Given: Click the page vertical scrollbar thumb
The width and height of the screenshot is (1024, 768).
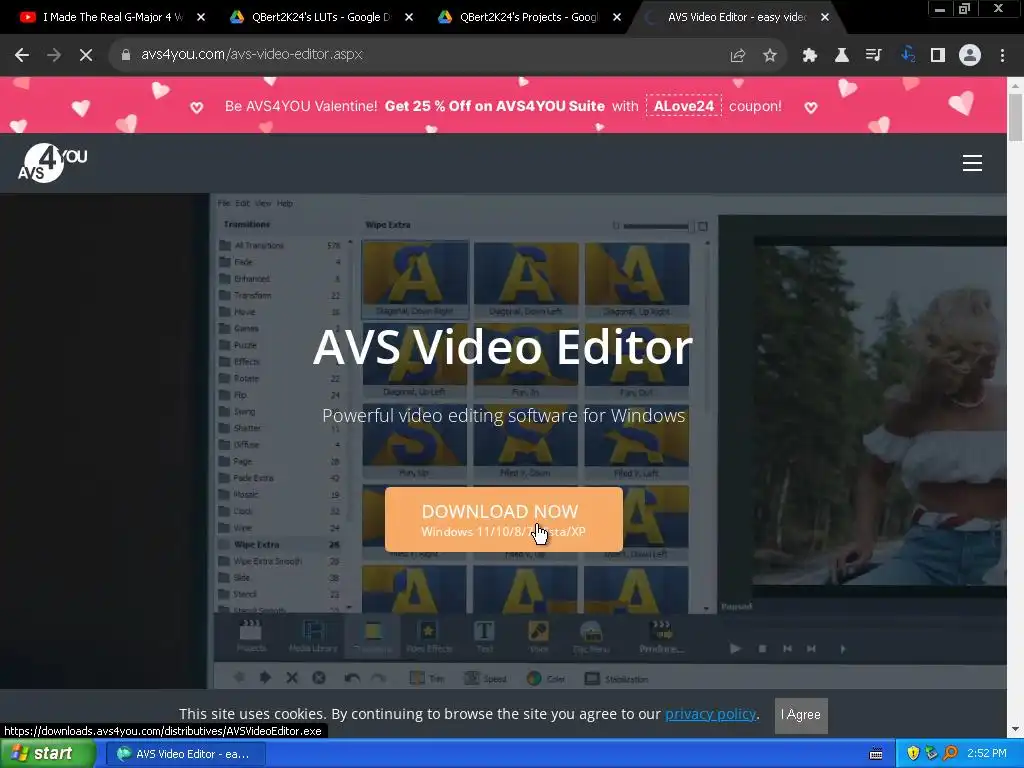Looking at the screenshot, I should (1016, 118).
